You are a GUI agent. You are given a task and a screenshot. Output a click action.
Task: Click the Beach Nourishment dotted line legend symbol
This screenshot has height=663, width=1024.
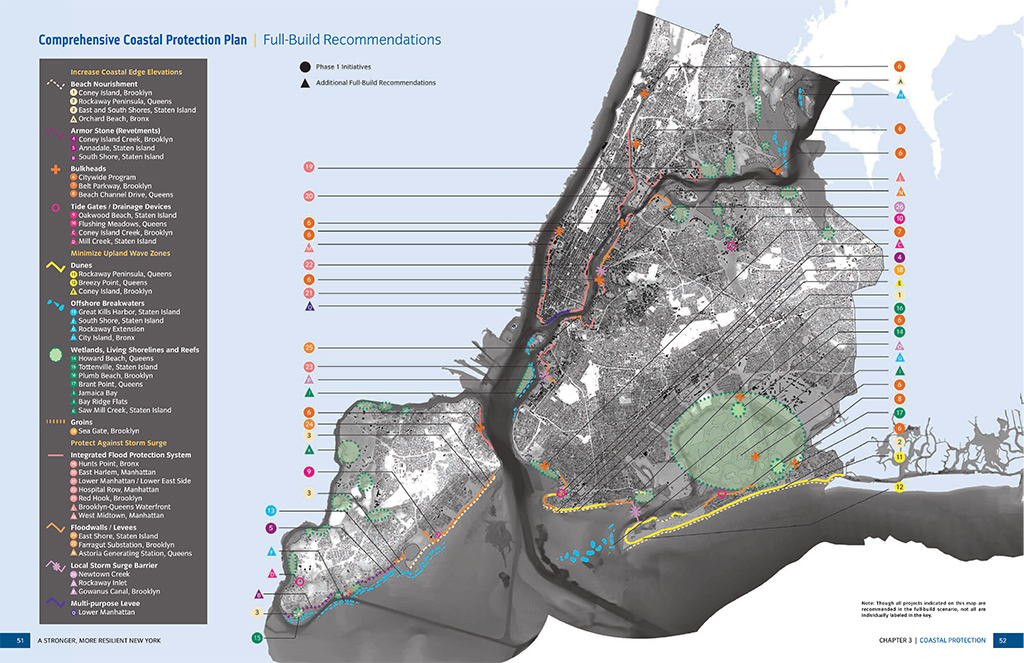coord(55,85)
